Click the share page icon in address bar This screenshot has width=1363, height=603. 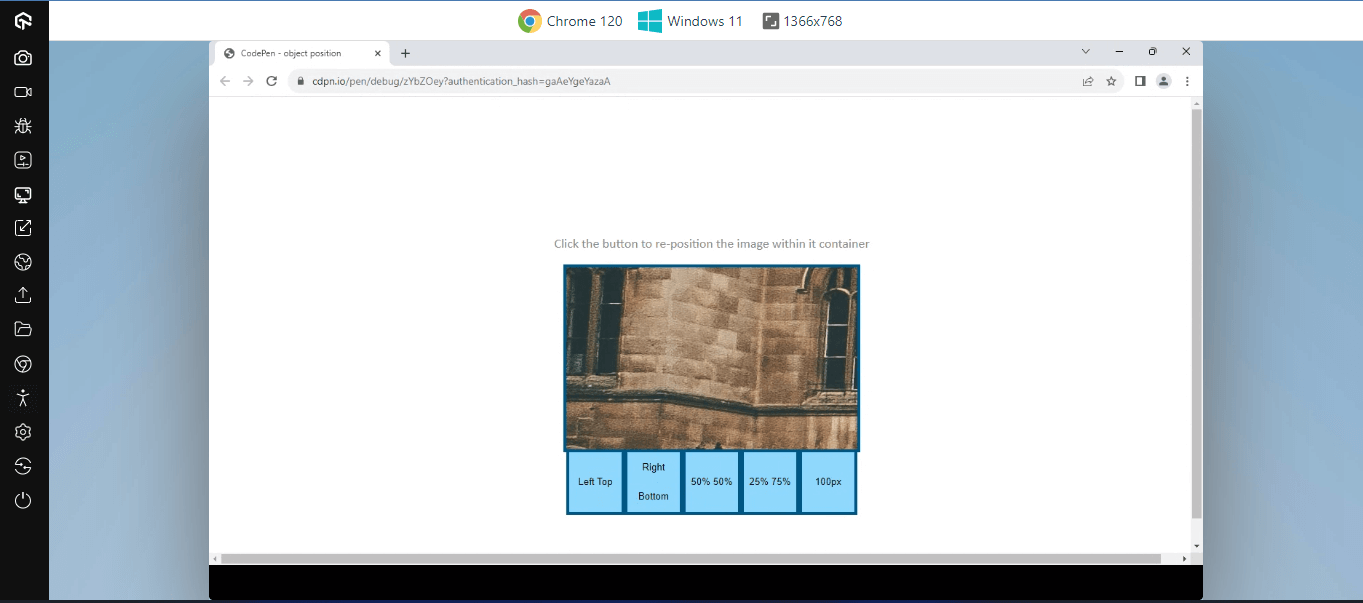click(x=1088, y=81)
